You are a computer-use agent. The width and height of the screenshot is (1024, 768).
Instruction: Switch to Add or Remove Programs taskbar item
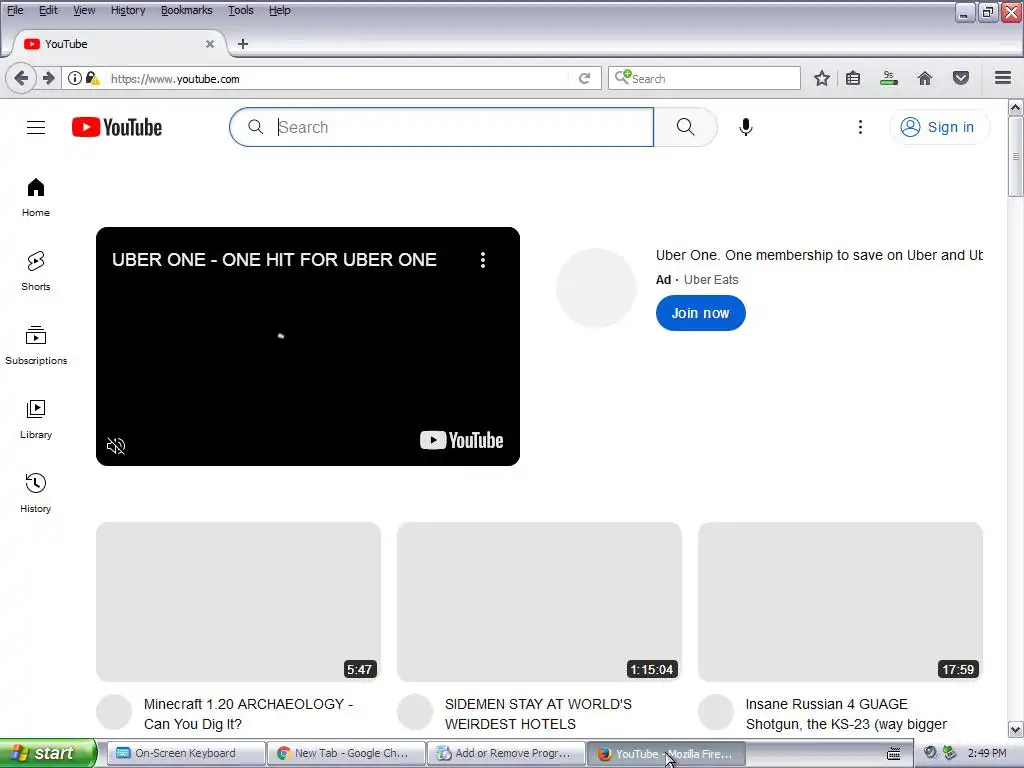[x=506, y=753]
